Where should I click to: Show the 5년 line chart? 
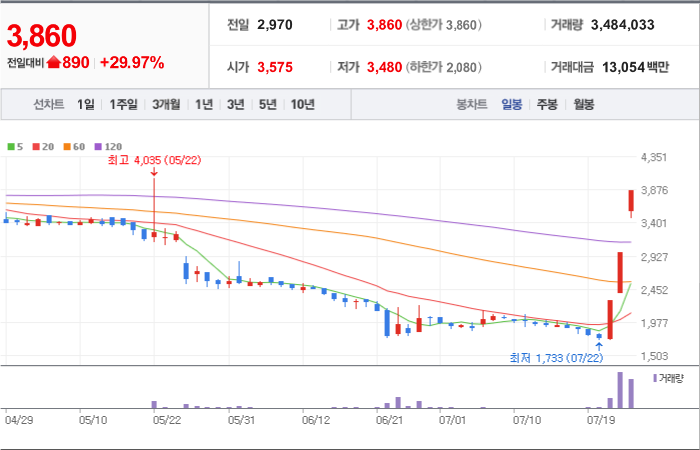268,104
